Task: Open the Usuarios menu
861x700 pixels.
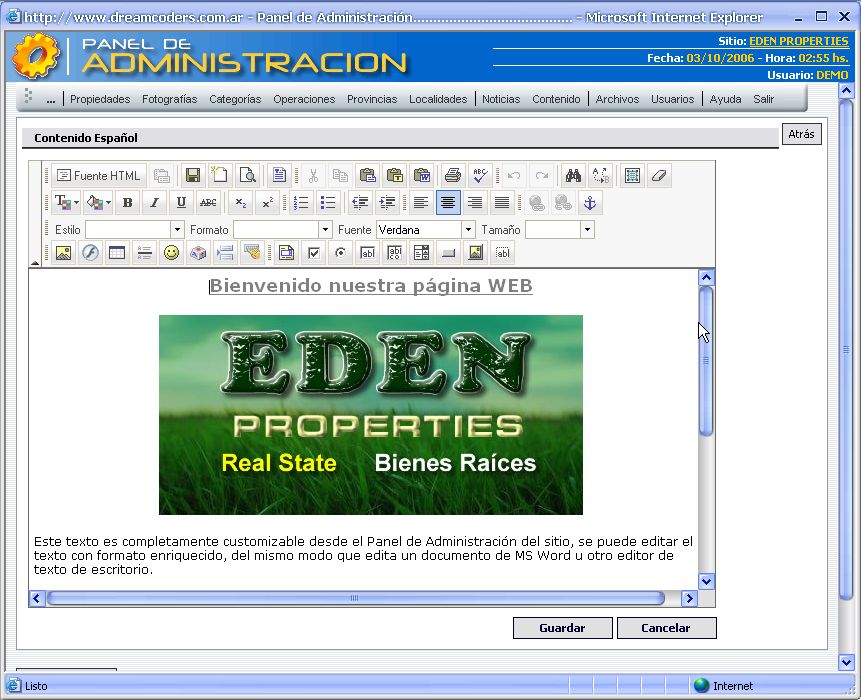Action: pos(672,99)
